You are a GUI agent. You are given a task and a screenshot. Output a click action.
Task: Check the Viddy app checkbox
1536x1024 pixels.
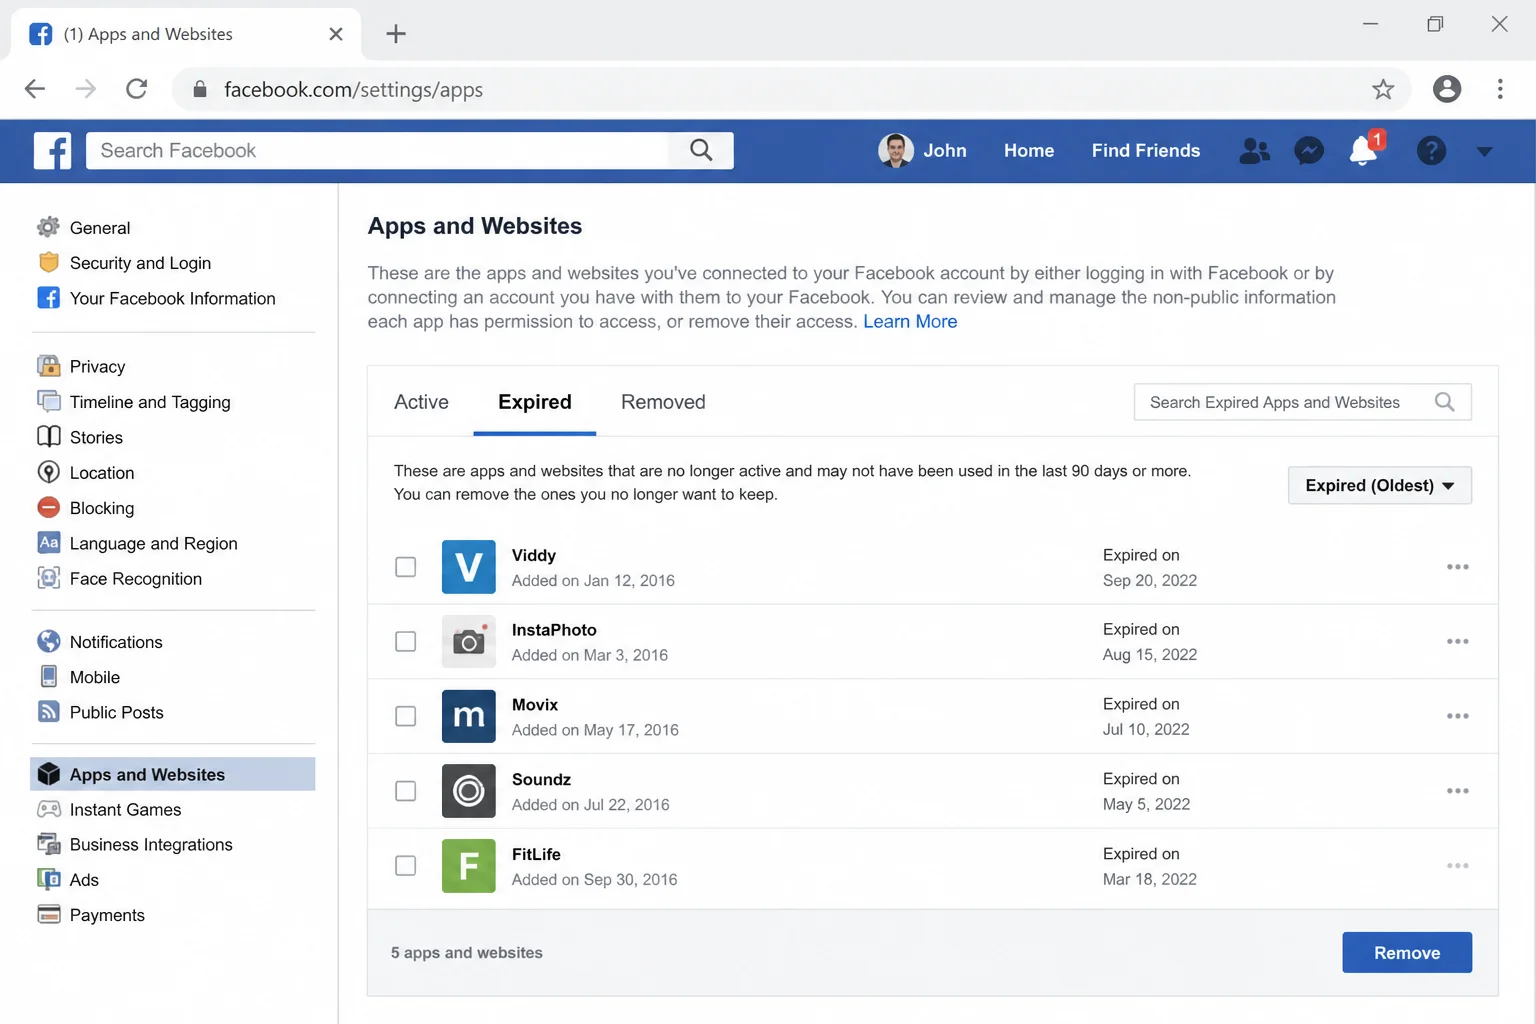click(x=405, y=567)
